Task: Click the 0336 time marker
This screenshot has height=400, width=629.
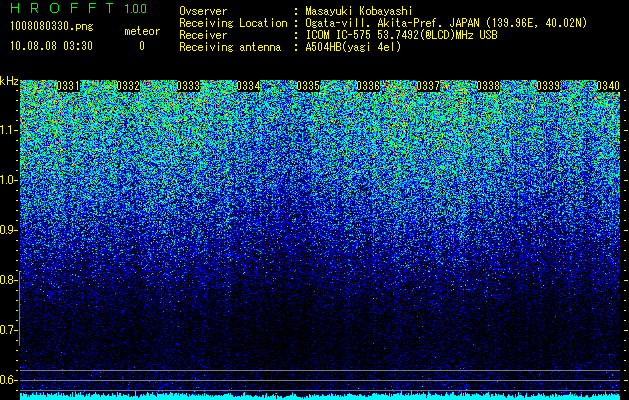Action: (x=368, y=86)
